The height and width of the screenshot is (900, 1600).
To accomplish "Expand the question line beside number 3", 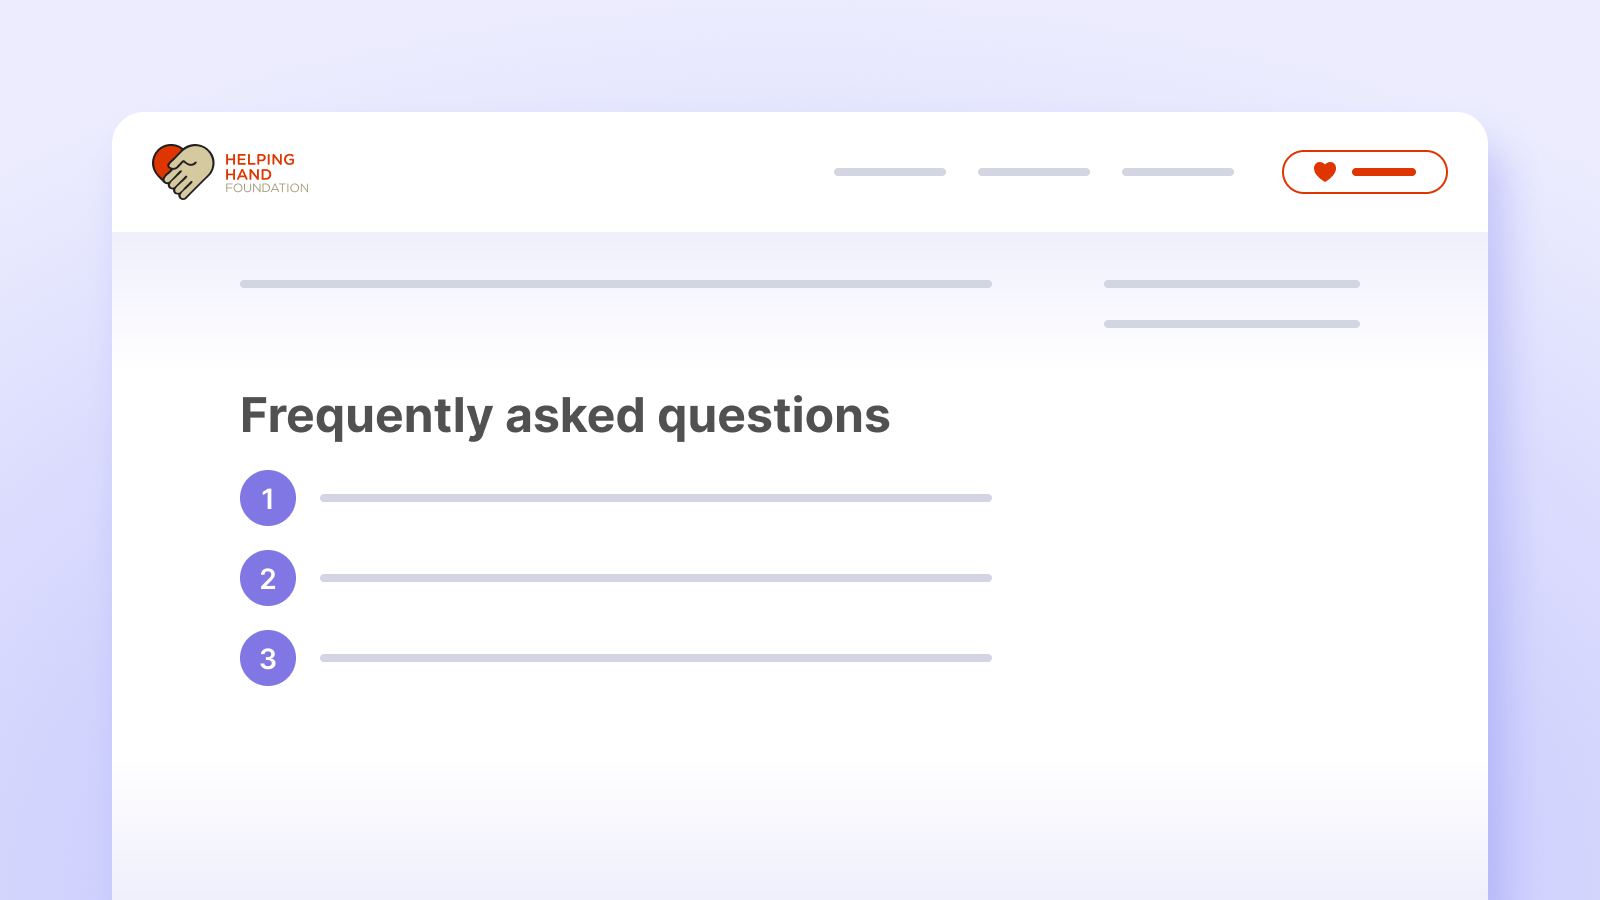I will (656, 658).
